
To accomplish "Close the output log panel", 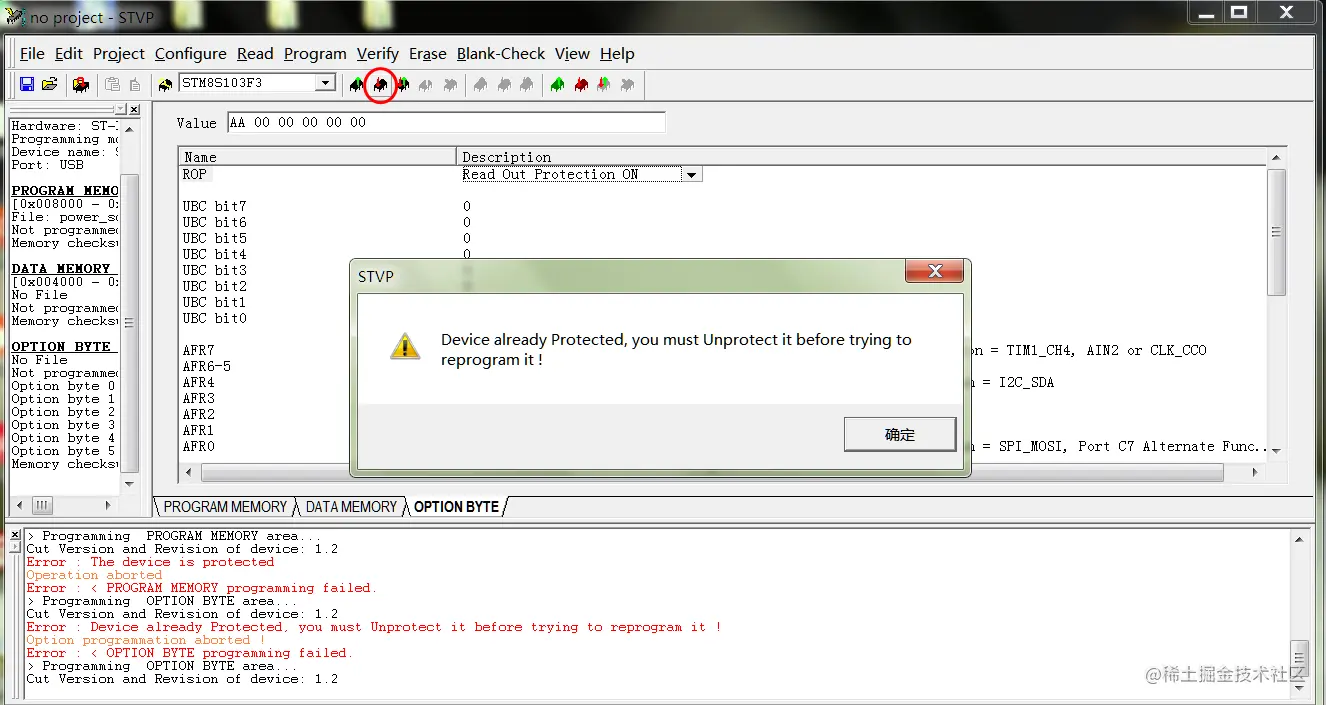I will coord(14,535).
